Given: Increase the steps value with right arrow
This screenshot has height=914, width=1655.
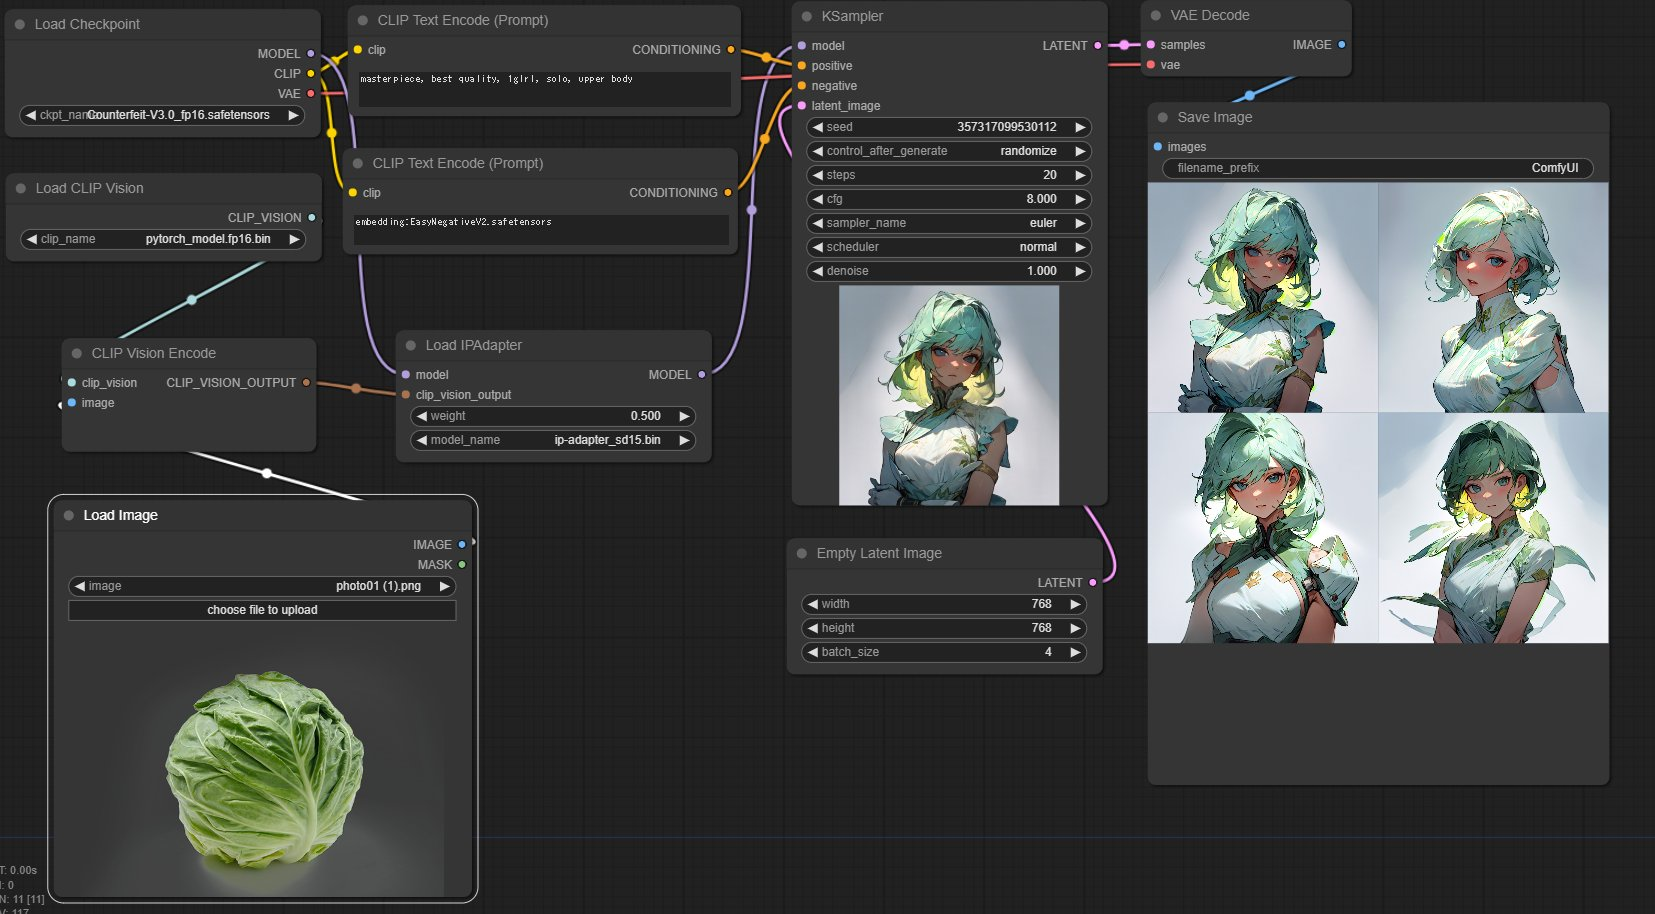Looking at the screenshot, I should [1080, 175].
